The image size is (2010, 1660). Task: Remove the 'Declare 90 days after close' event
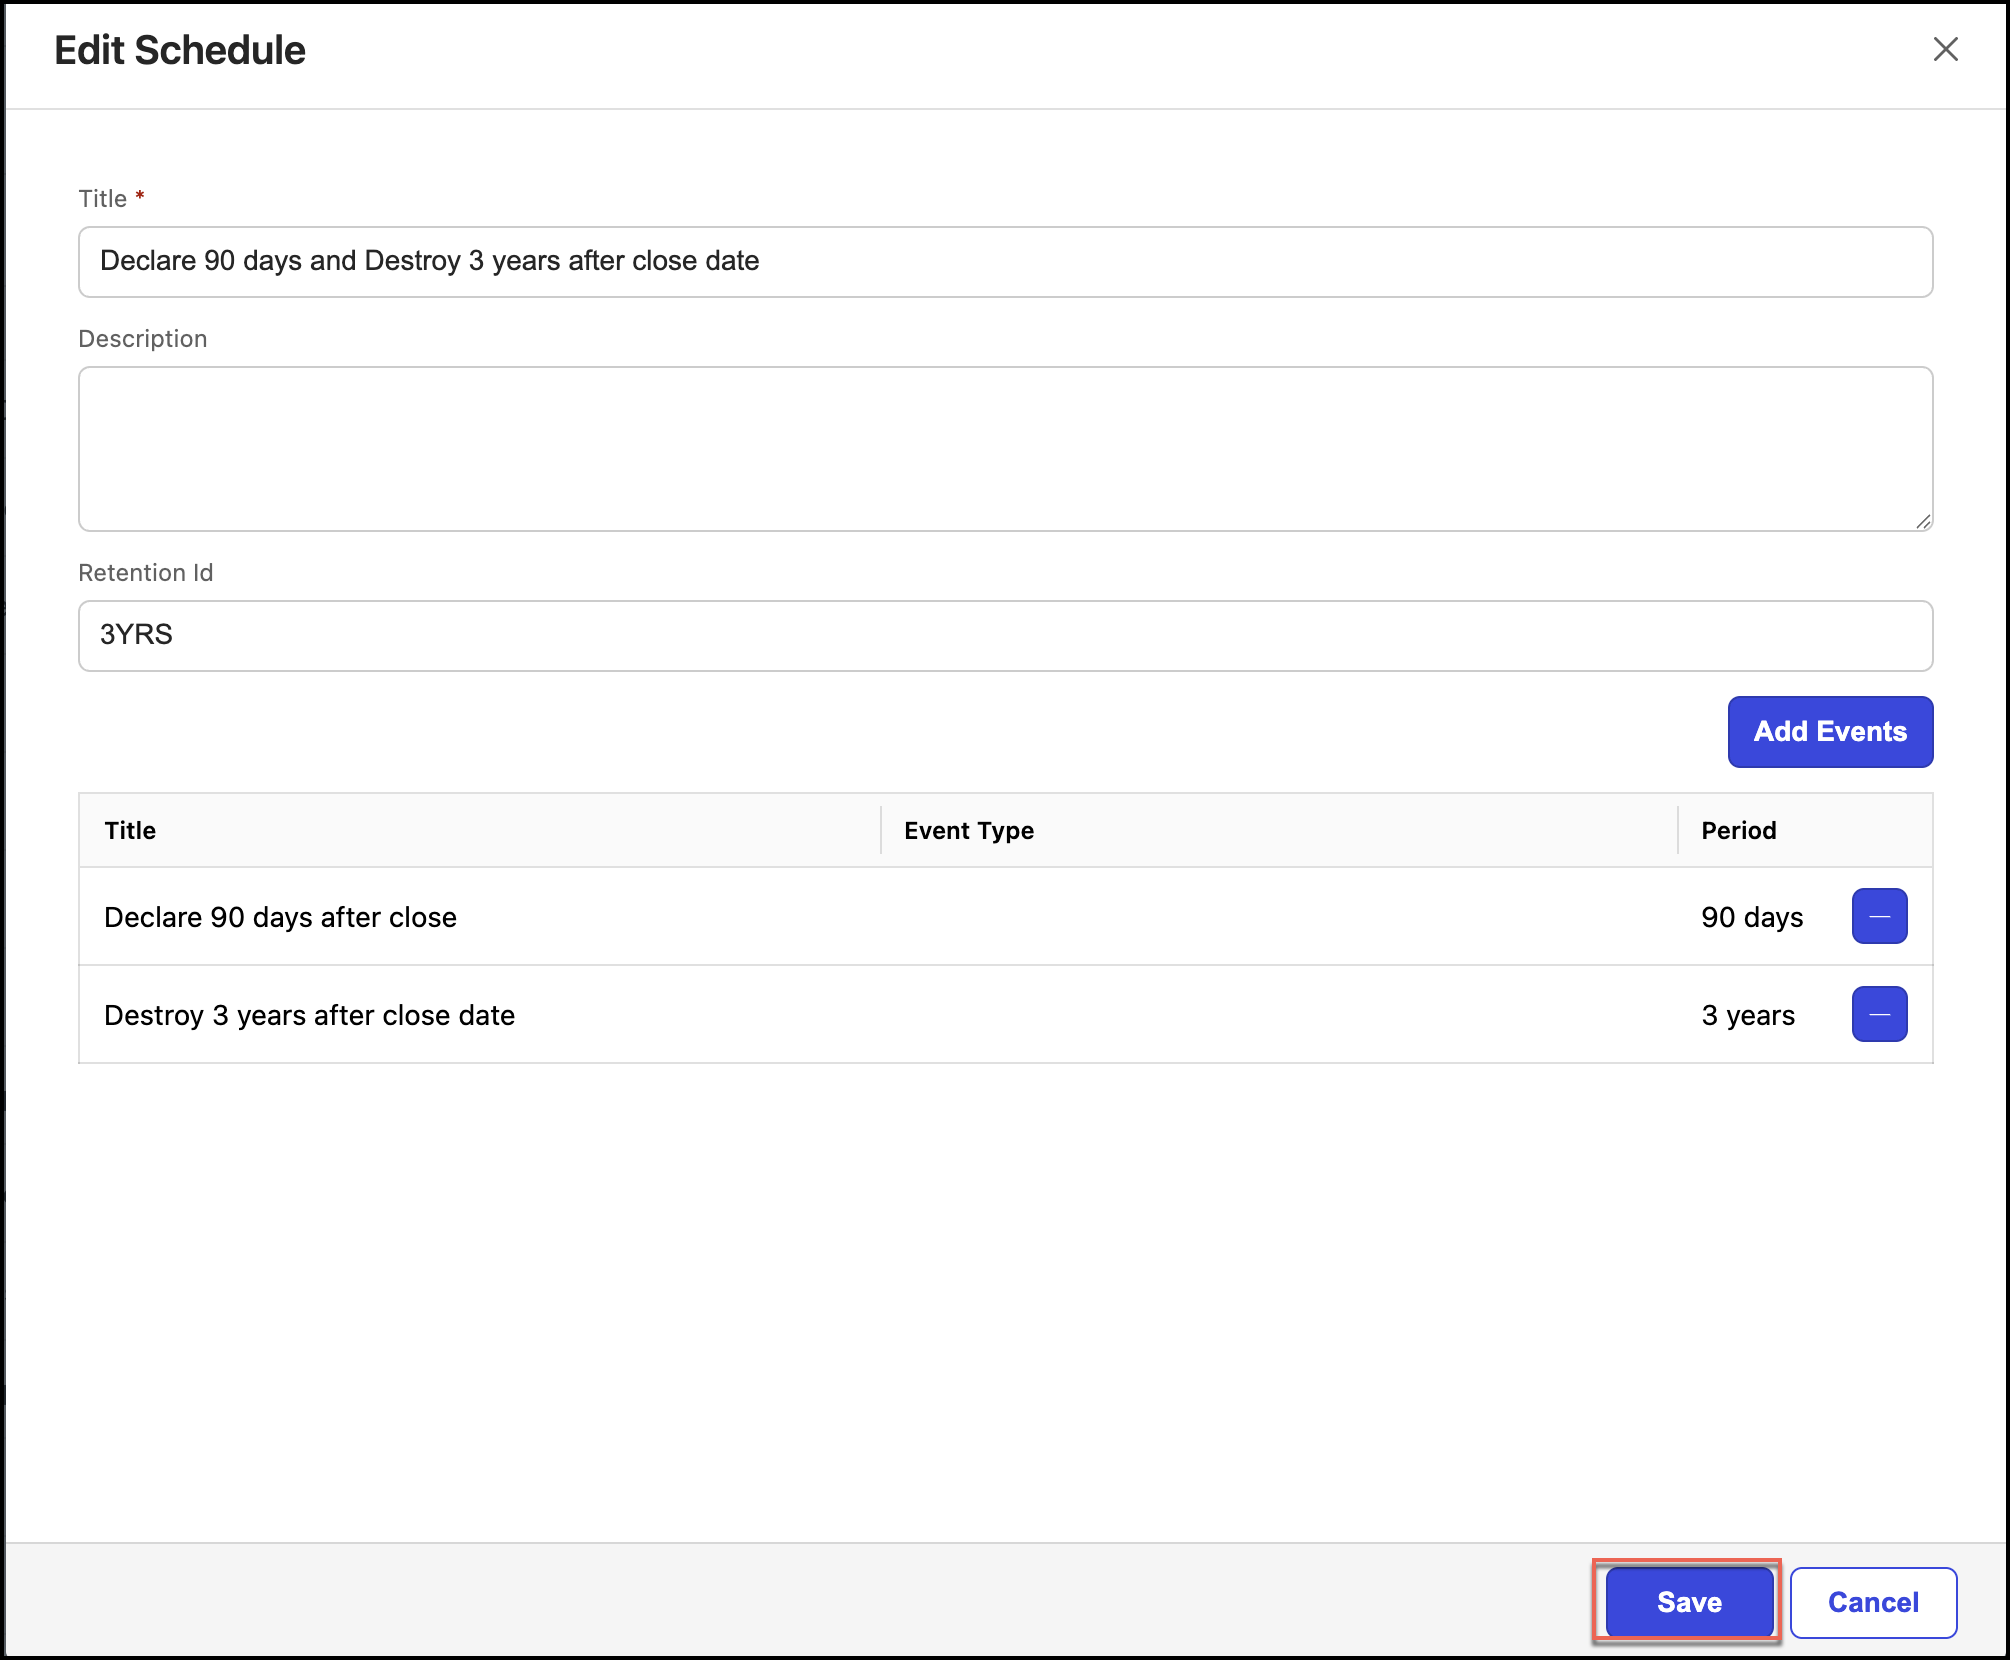[1879, 916]
